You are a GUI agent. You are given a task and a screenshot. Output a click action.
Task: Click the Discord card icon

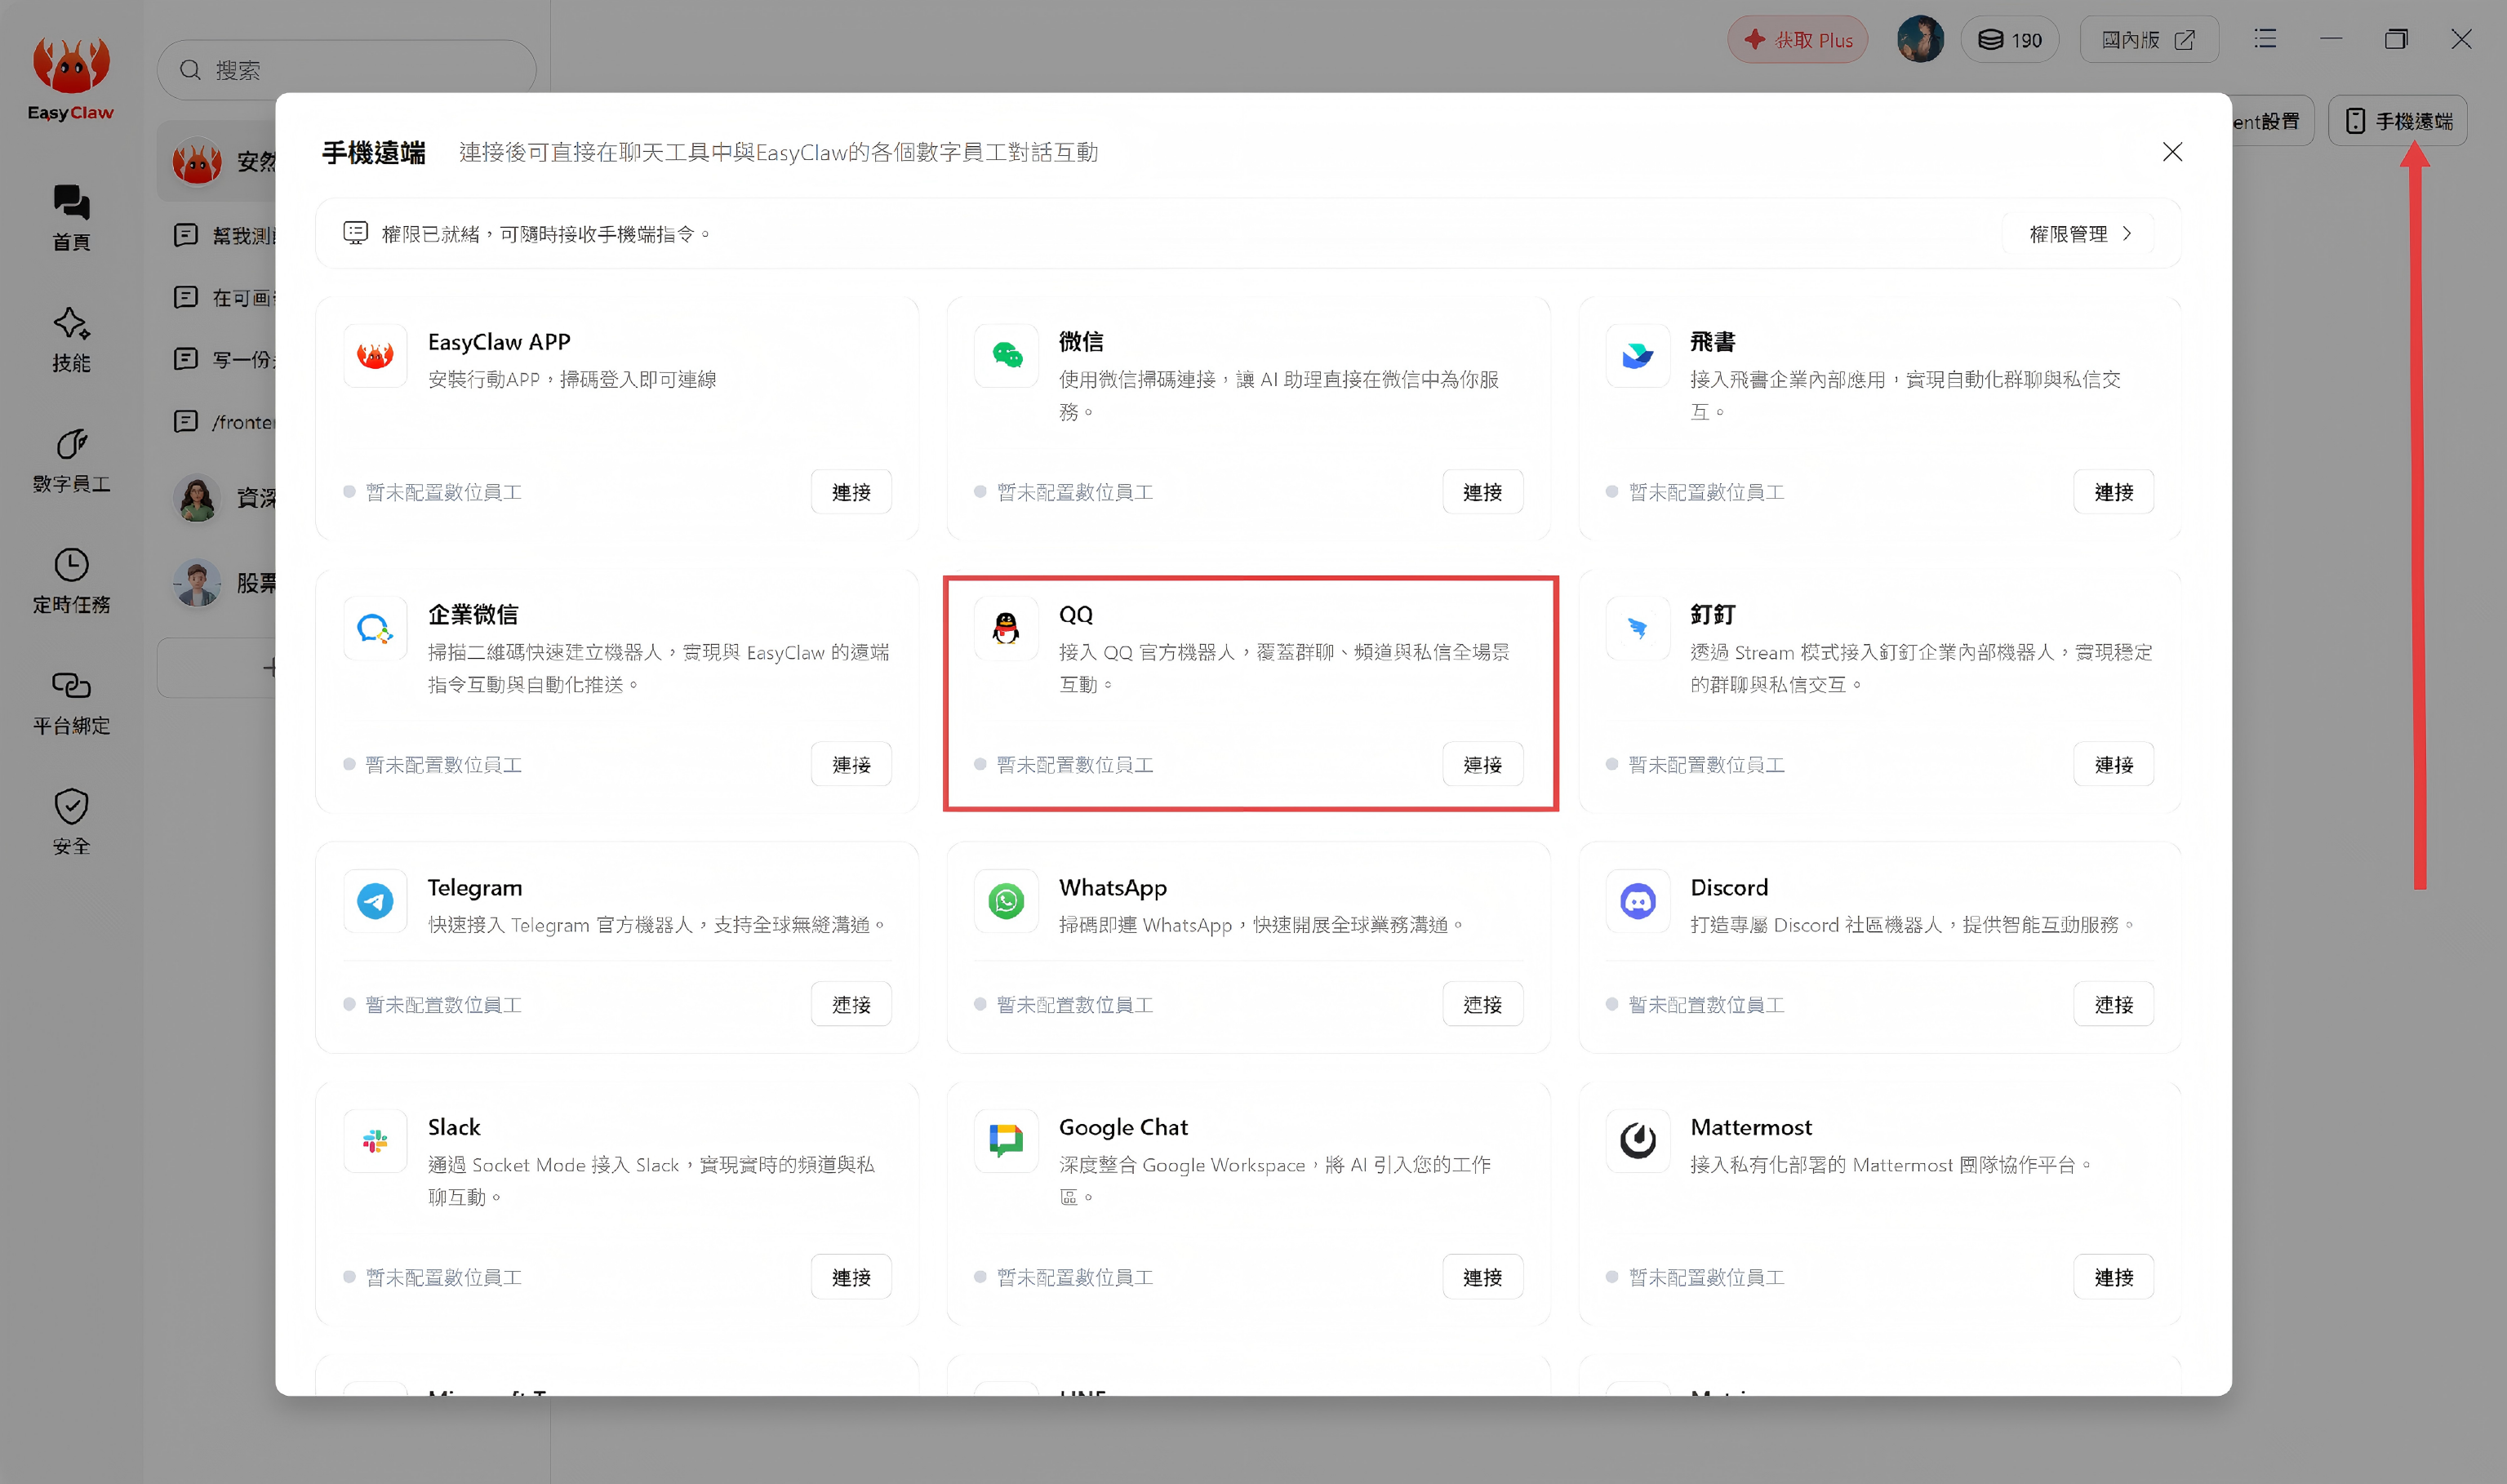[x=1637, y=901]
